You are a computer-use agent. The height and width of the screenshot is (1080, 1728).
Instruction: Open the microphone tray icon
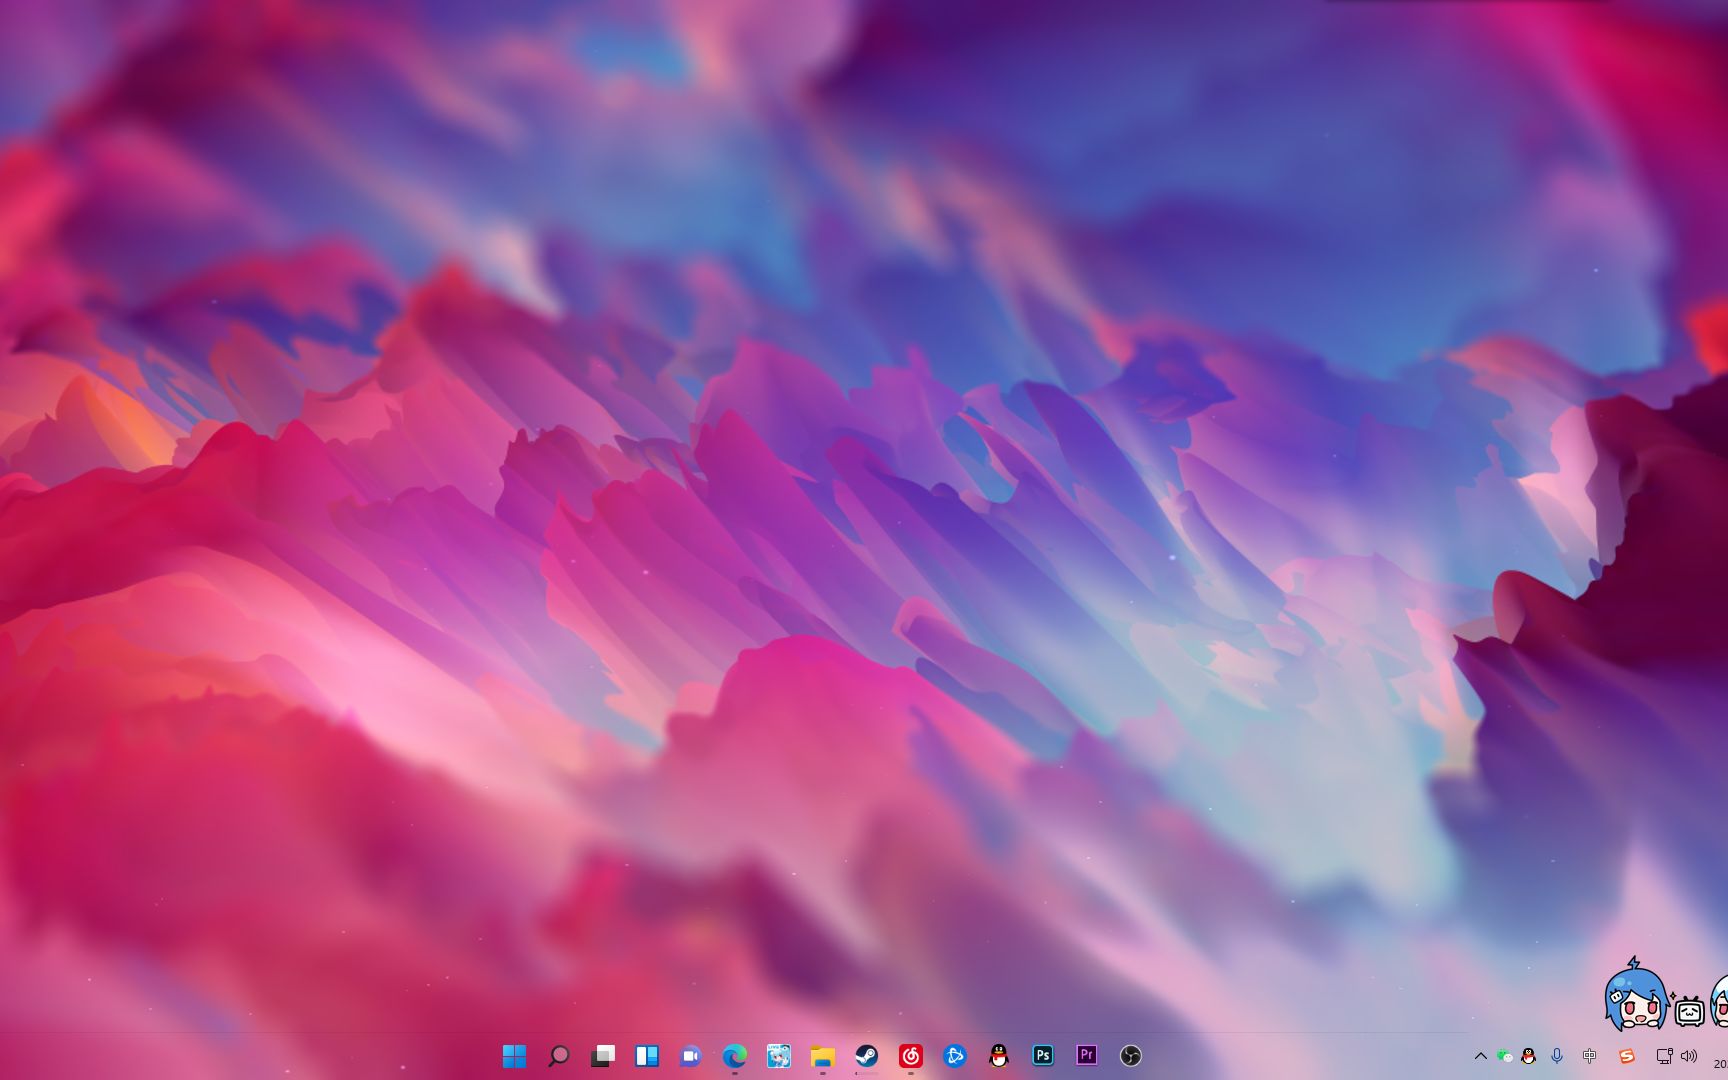coord(1557,1055)
